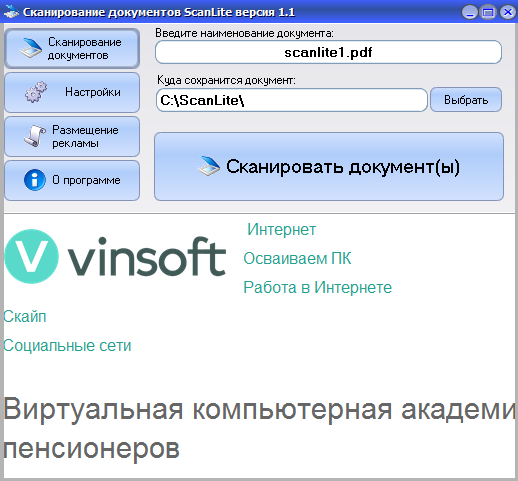518x481 pixels.
Task: Open the Скайп link
Action: pos(25,317)
